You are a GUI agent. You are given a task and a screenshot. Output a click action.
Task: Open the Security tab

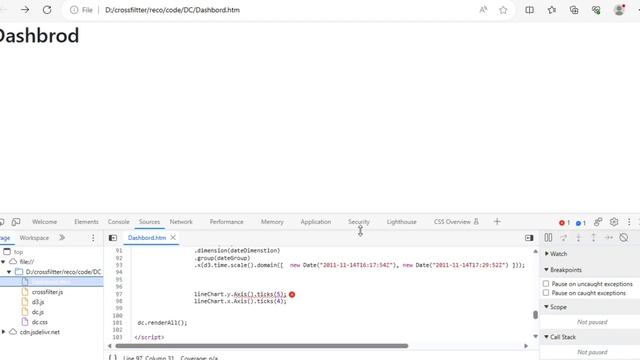(358, 222)
